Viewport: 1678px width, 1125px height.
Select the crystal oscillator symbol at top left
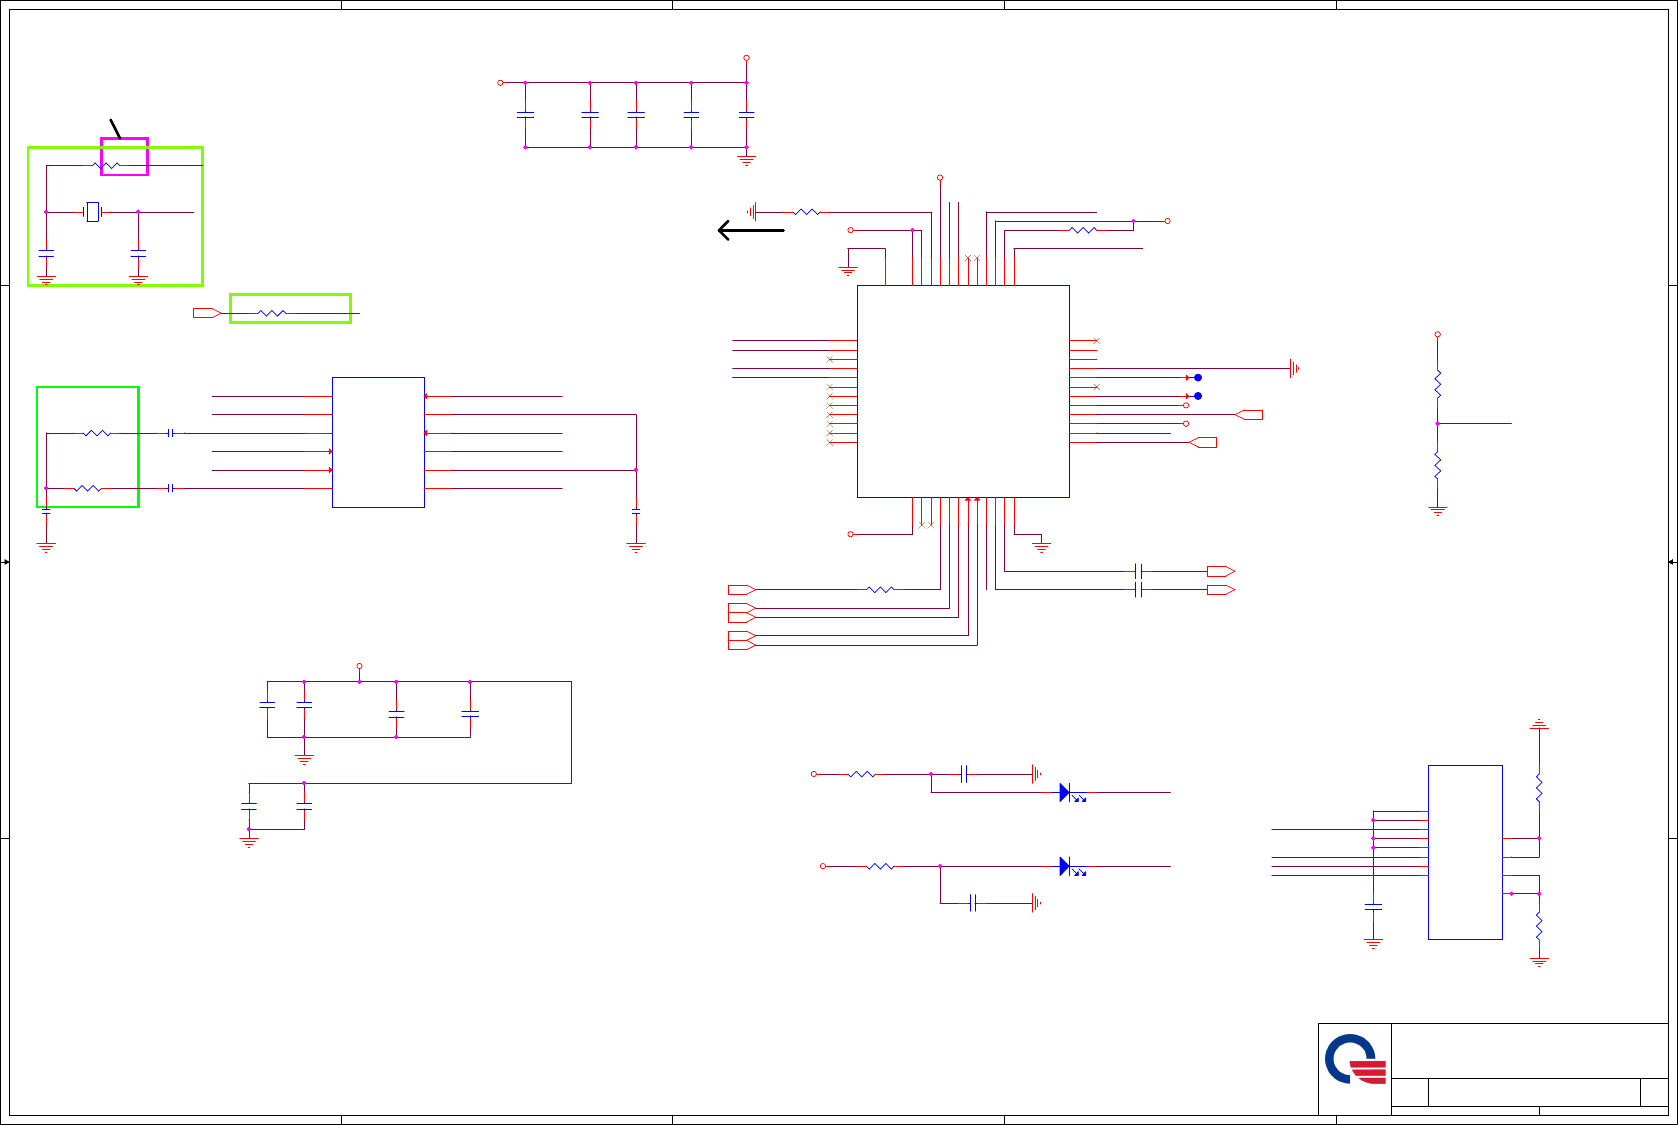[93, 212]
